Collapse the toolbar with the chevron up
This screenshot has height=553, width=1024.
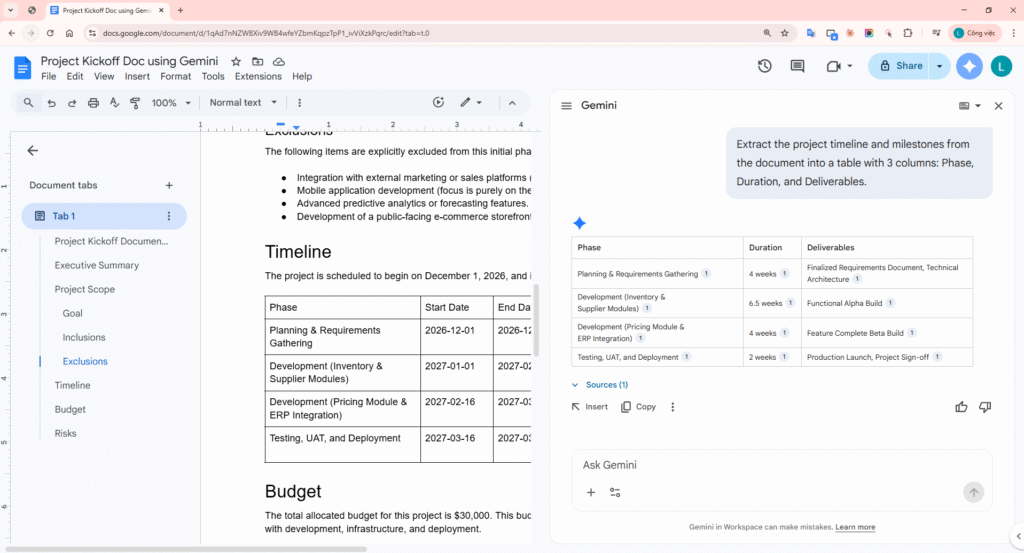[x=512, y=103]
